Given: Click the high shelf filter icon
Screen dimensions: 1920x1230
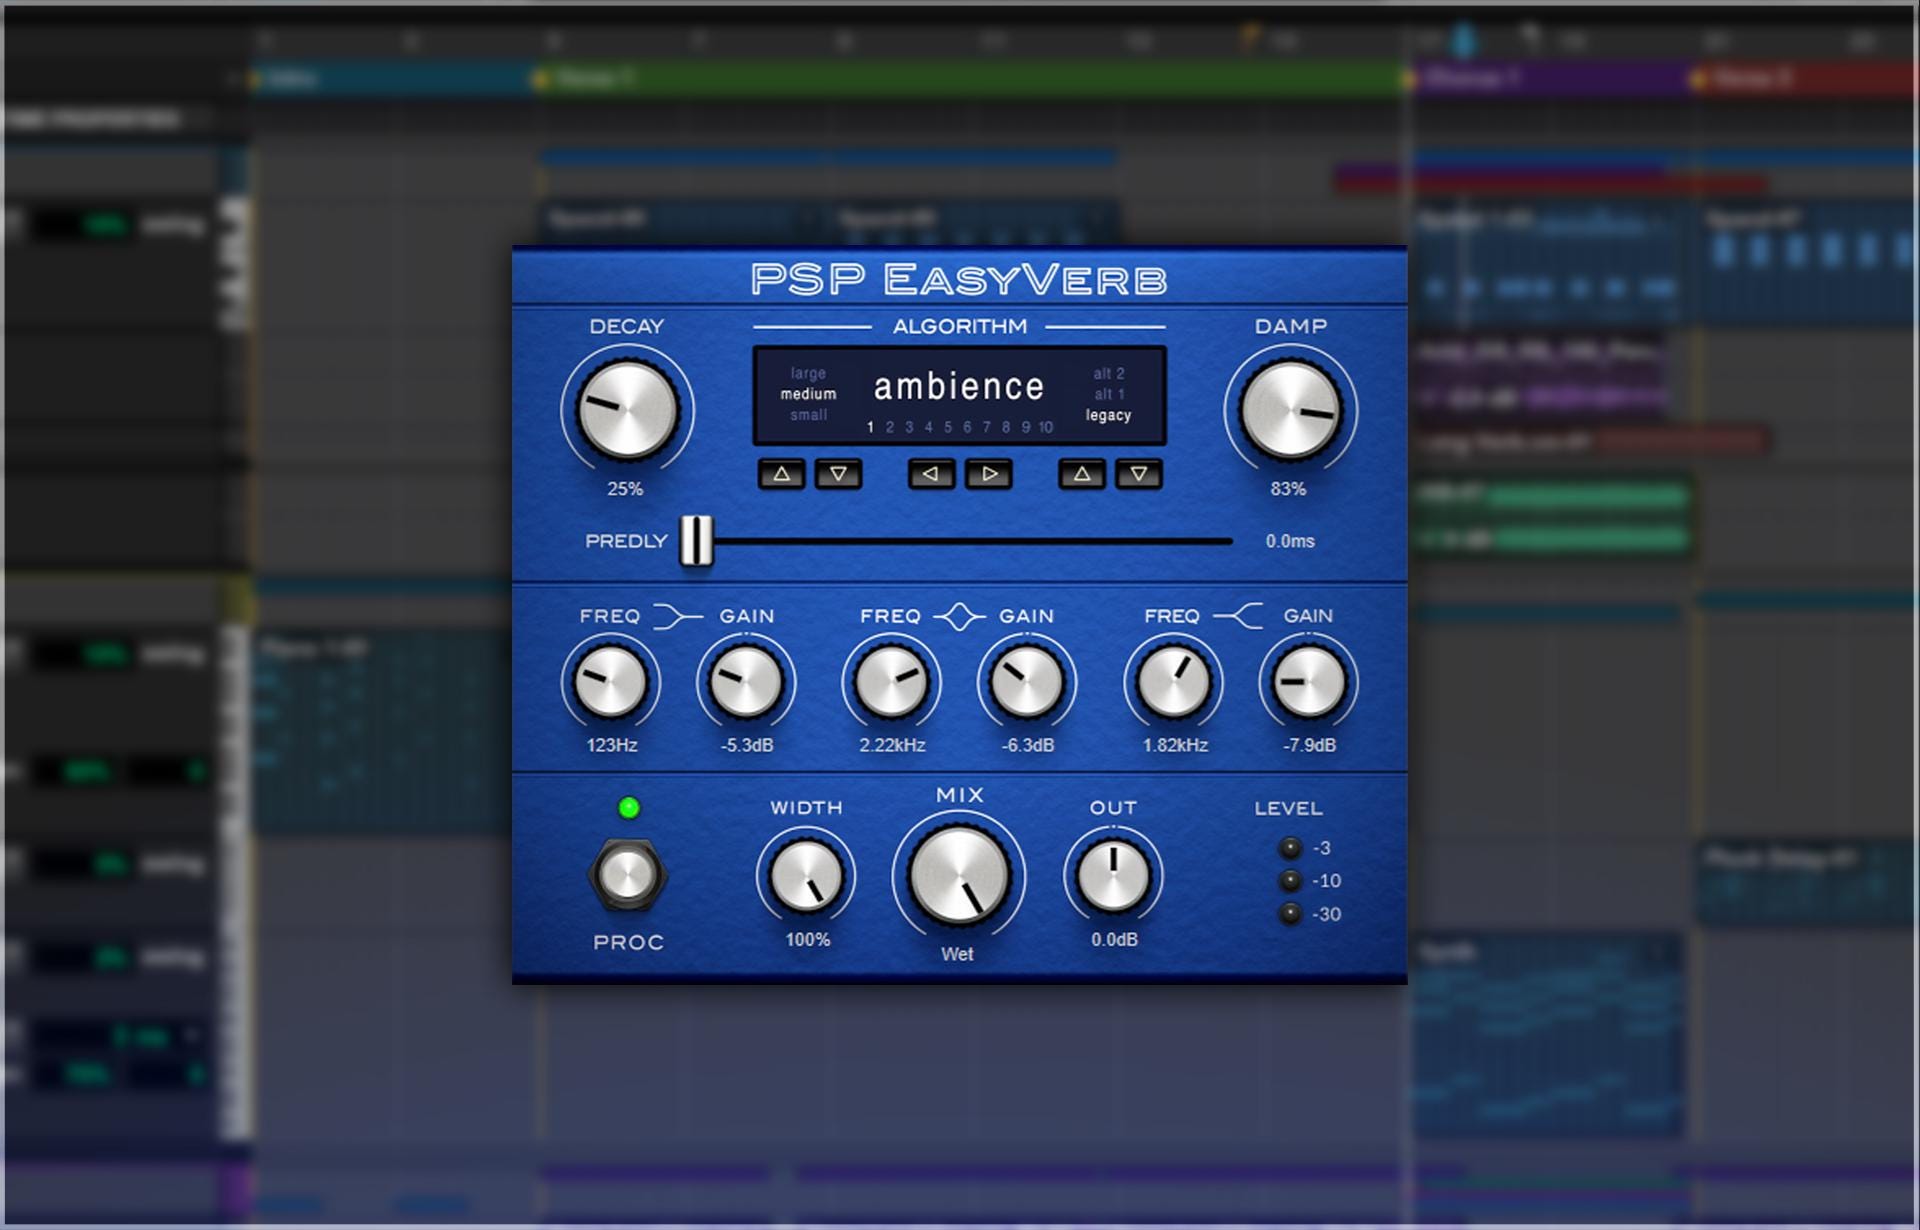Looking at the screenshot, I should tap(1238, 616).
